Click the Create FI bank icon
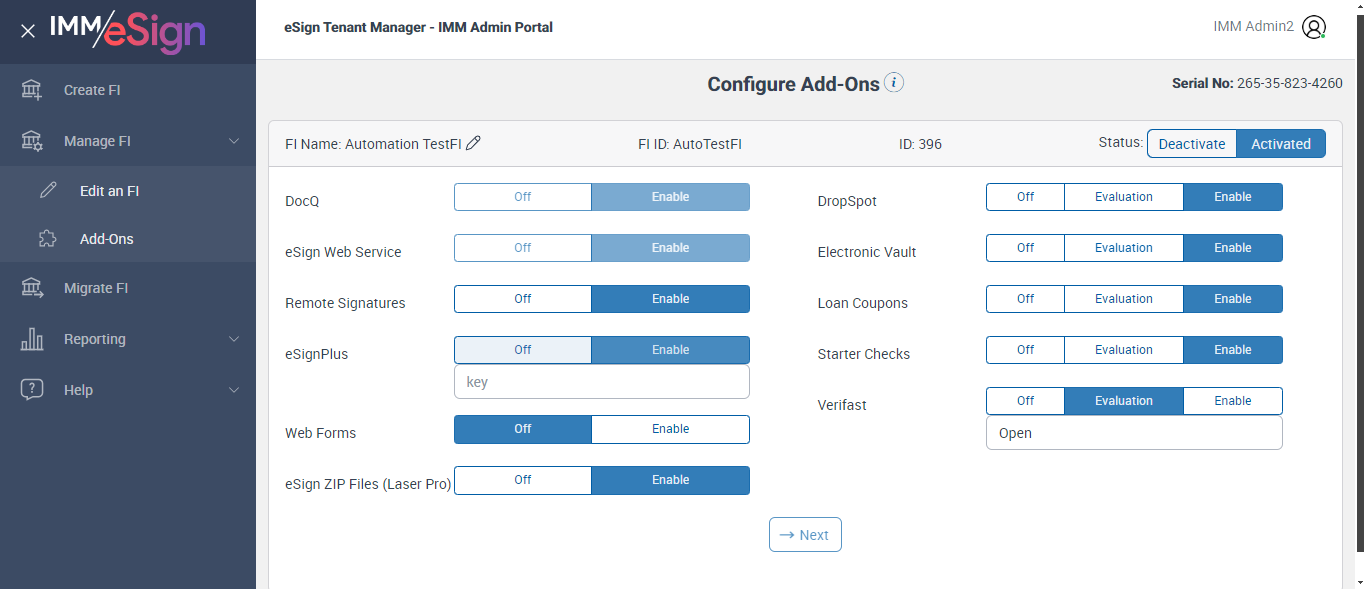The width and height of the screenshot is (1366, 589). pos(32,90)
